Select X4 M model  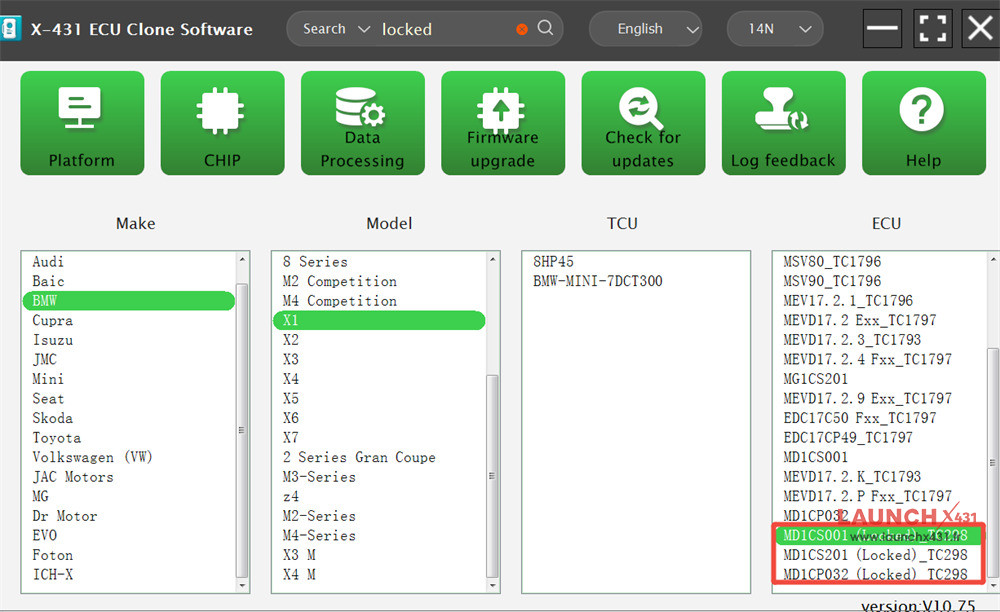click(379, 574)
